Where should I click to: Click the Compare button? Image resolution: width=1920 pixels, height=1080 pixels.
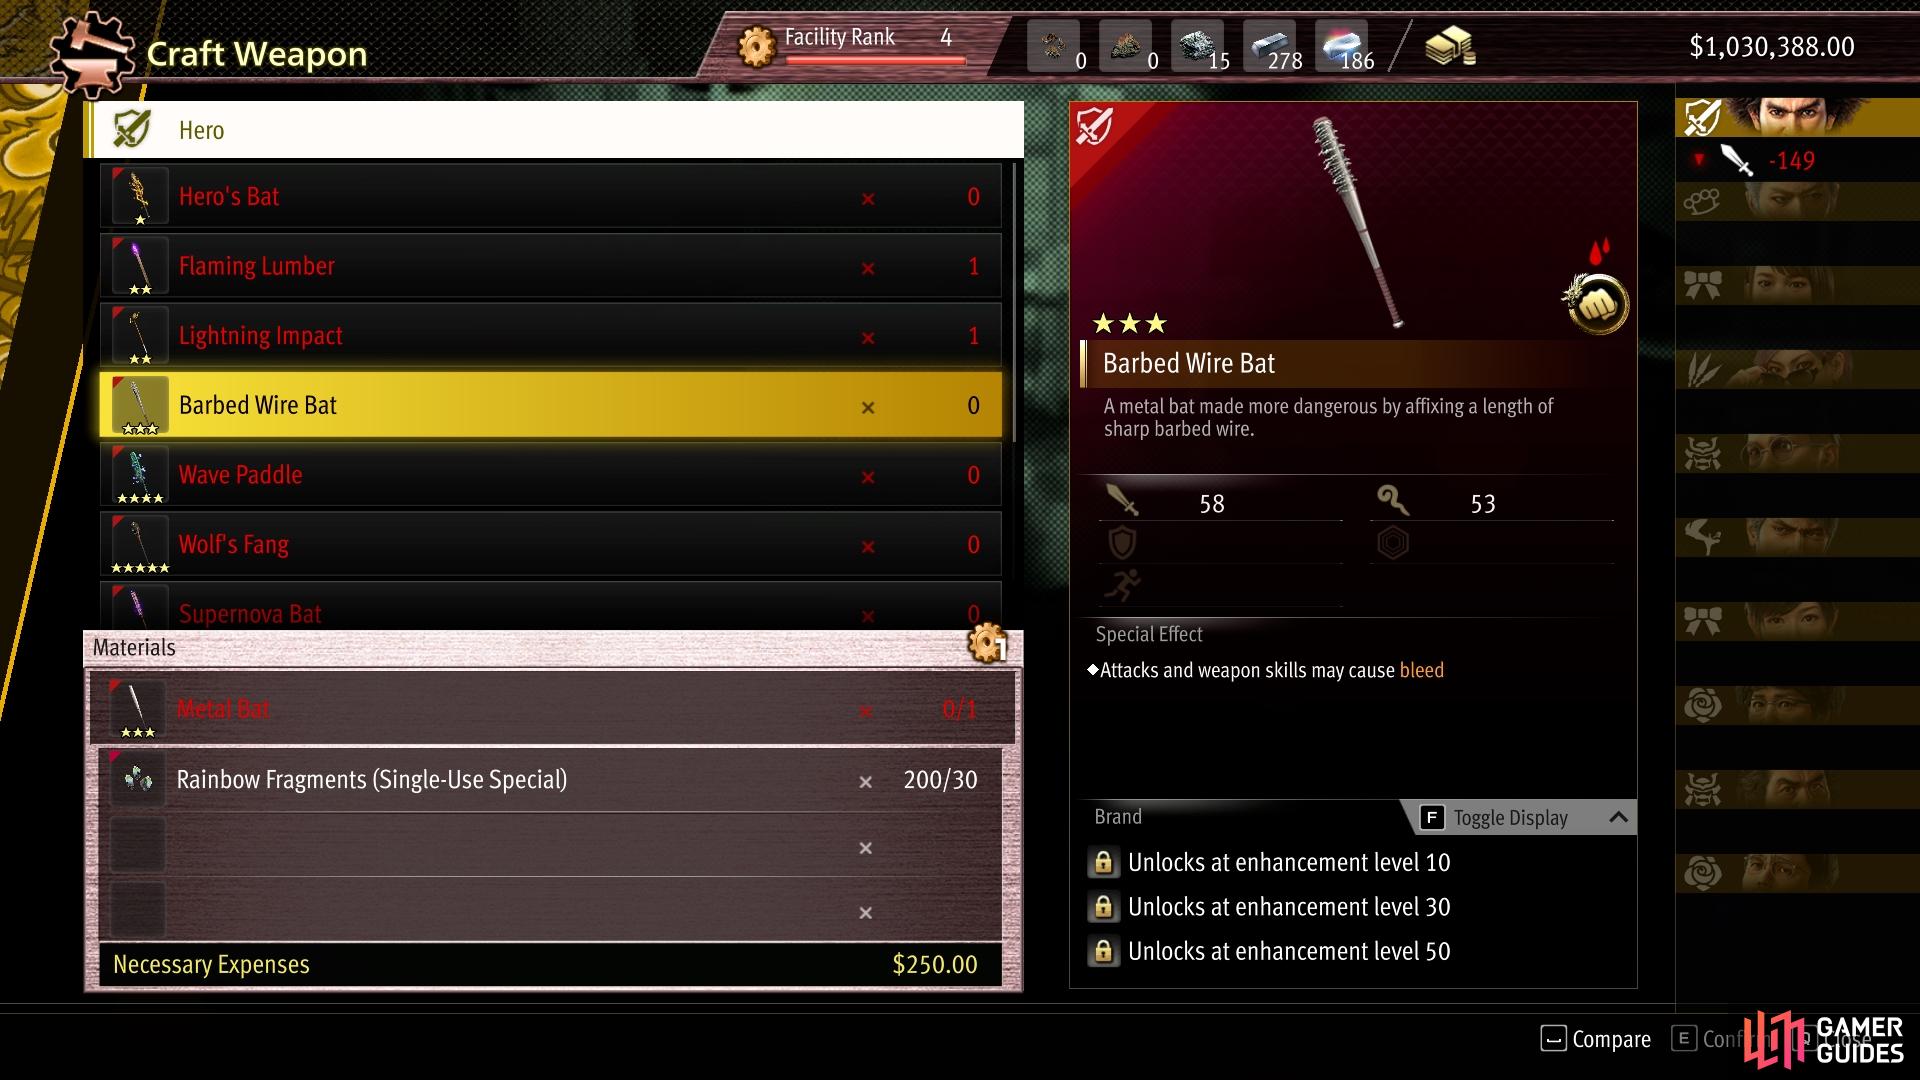1595,1039
